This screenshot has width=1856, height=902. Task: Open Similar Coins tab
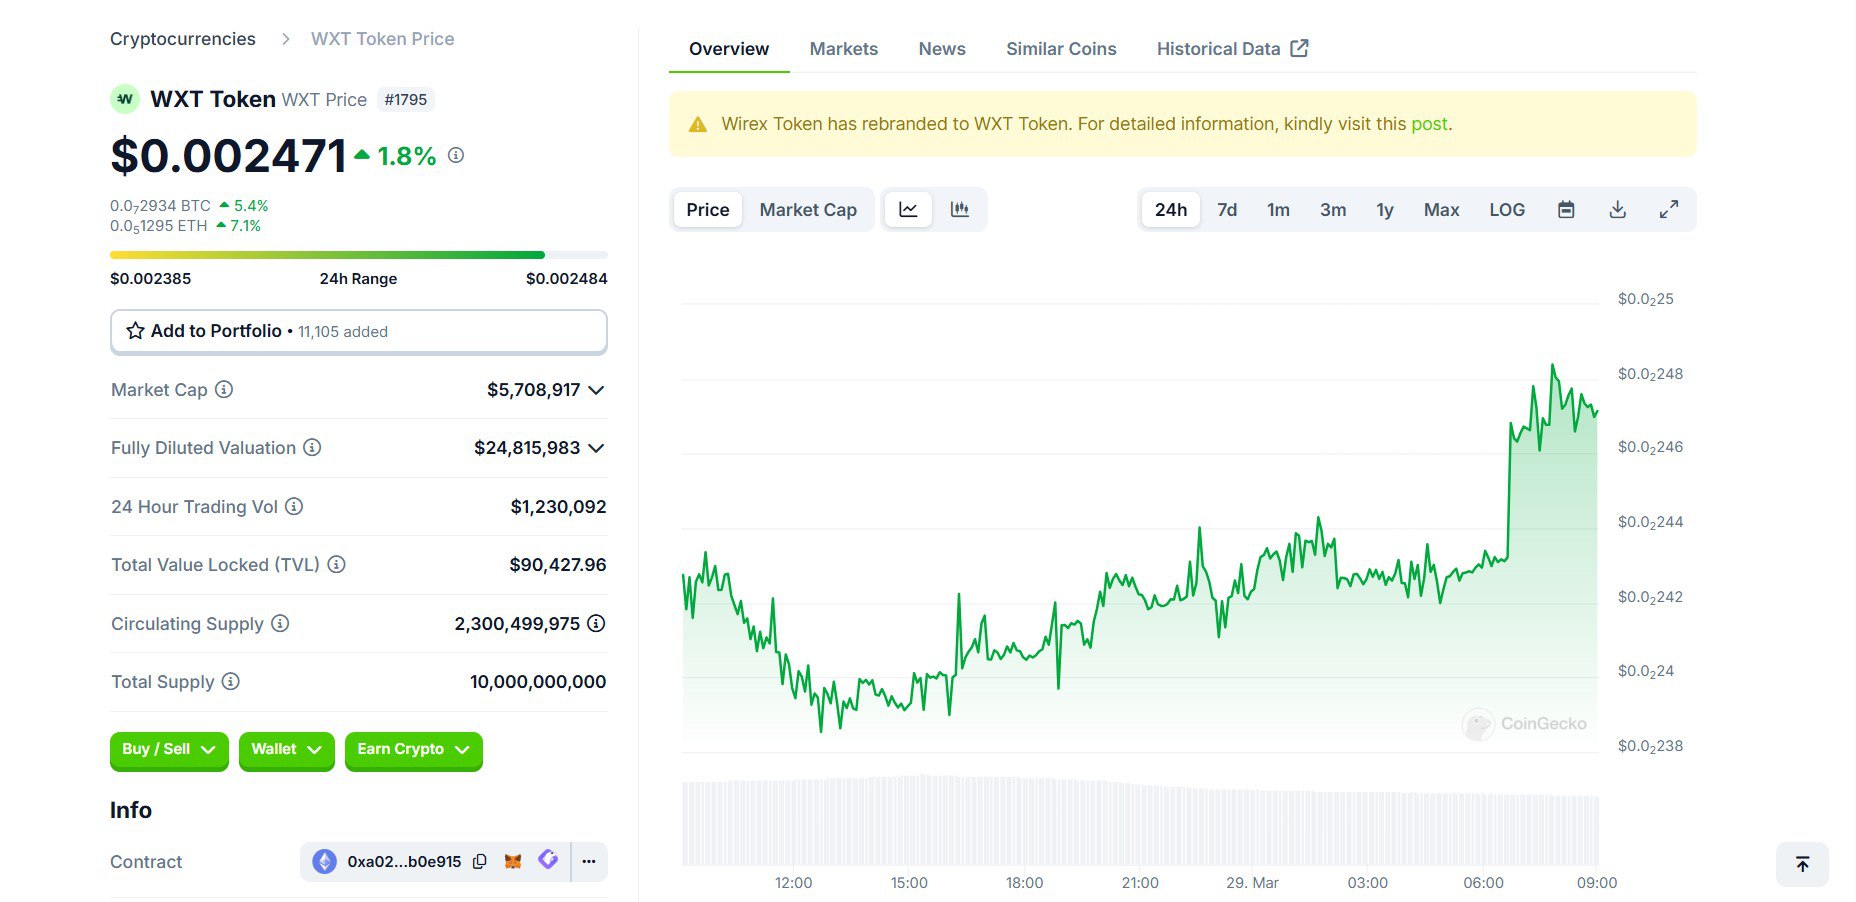(x=1061, y=49)
